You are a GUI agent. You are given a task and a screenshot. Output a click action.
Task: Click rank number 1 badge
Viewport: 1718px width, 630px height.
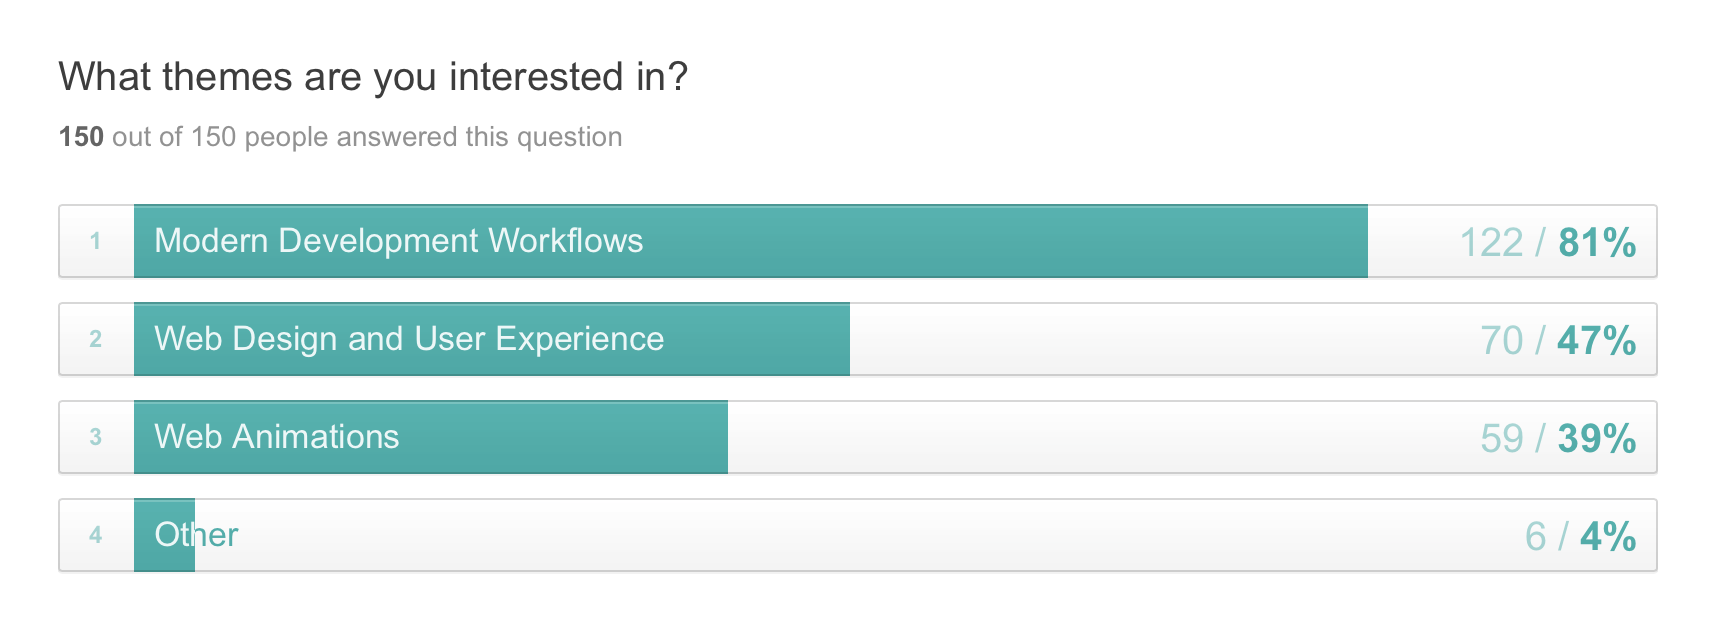[x=96, y=241]
